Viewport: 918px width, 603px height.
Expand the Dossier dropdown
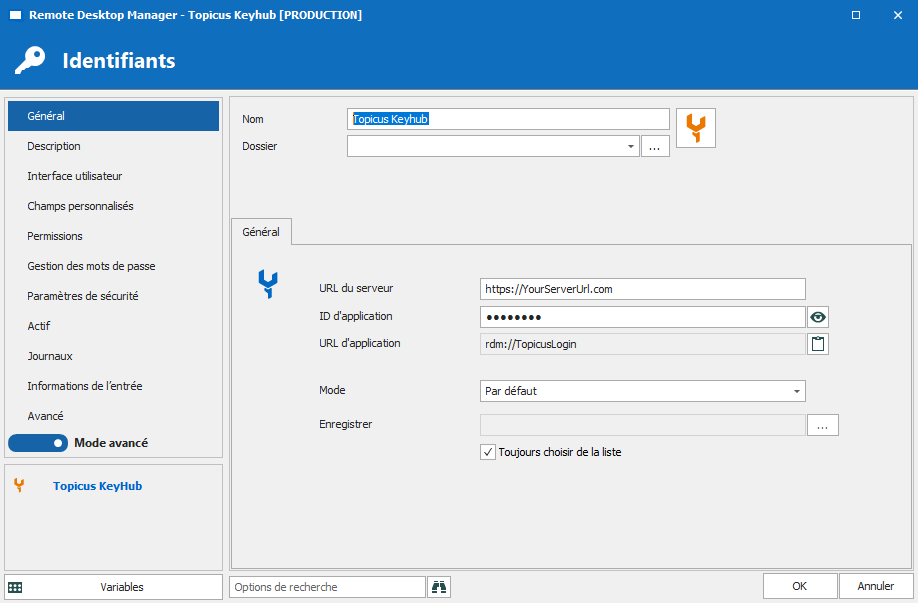[x=630, y=146]
